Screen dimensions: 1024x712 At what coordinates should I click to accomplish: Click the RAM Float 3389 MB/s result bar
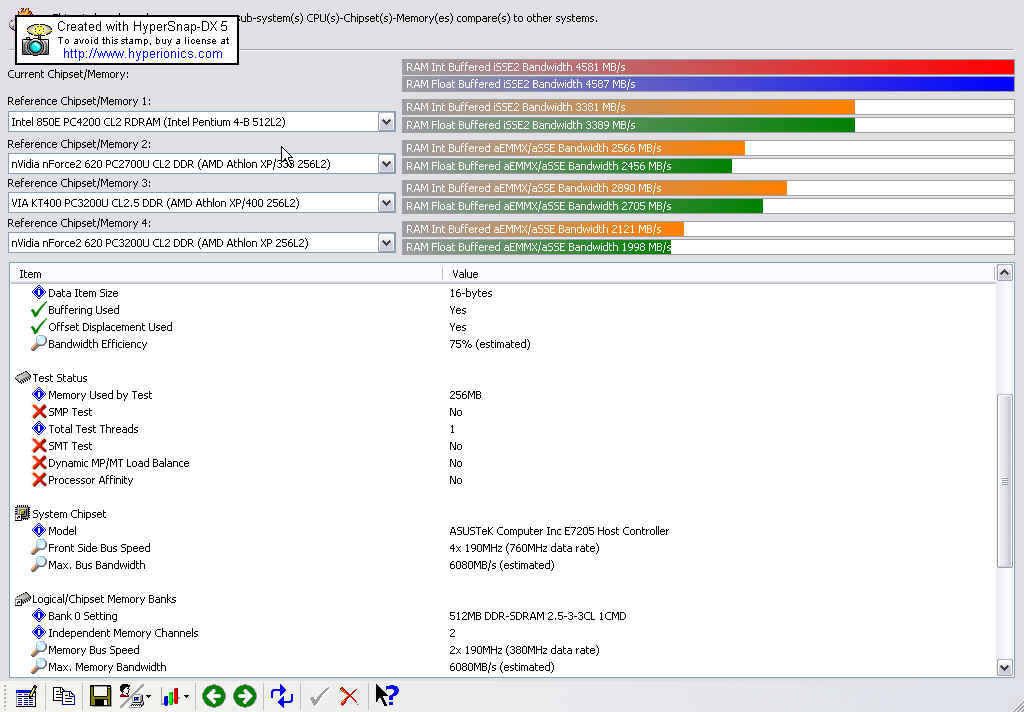tap(628, 125)
